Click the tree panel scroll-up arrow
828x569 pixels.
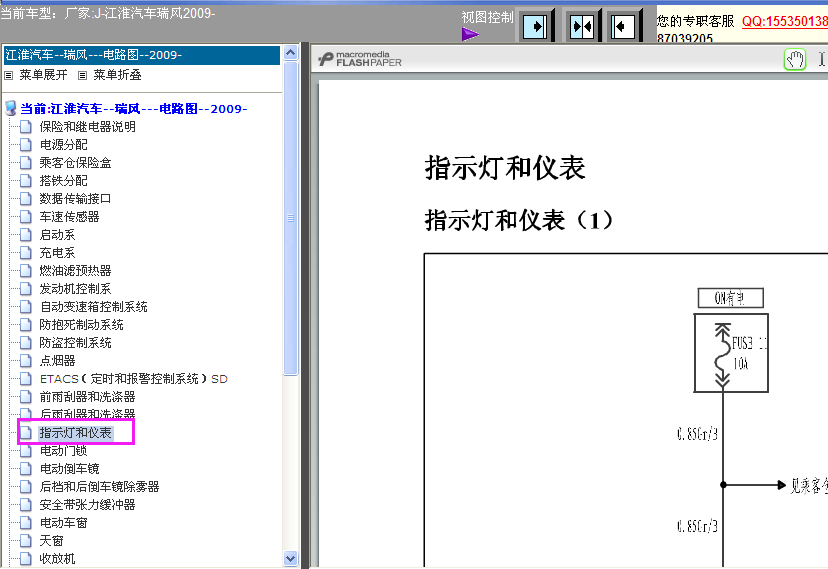(x=290, y=53)
